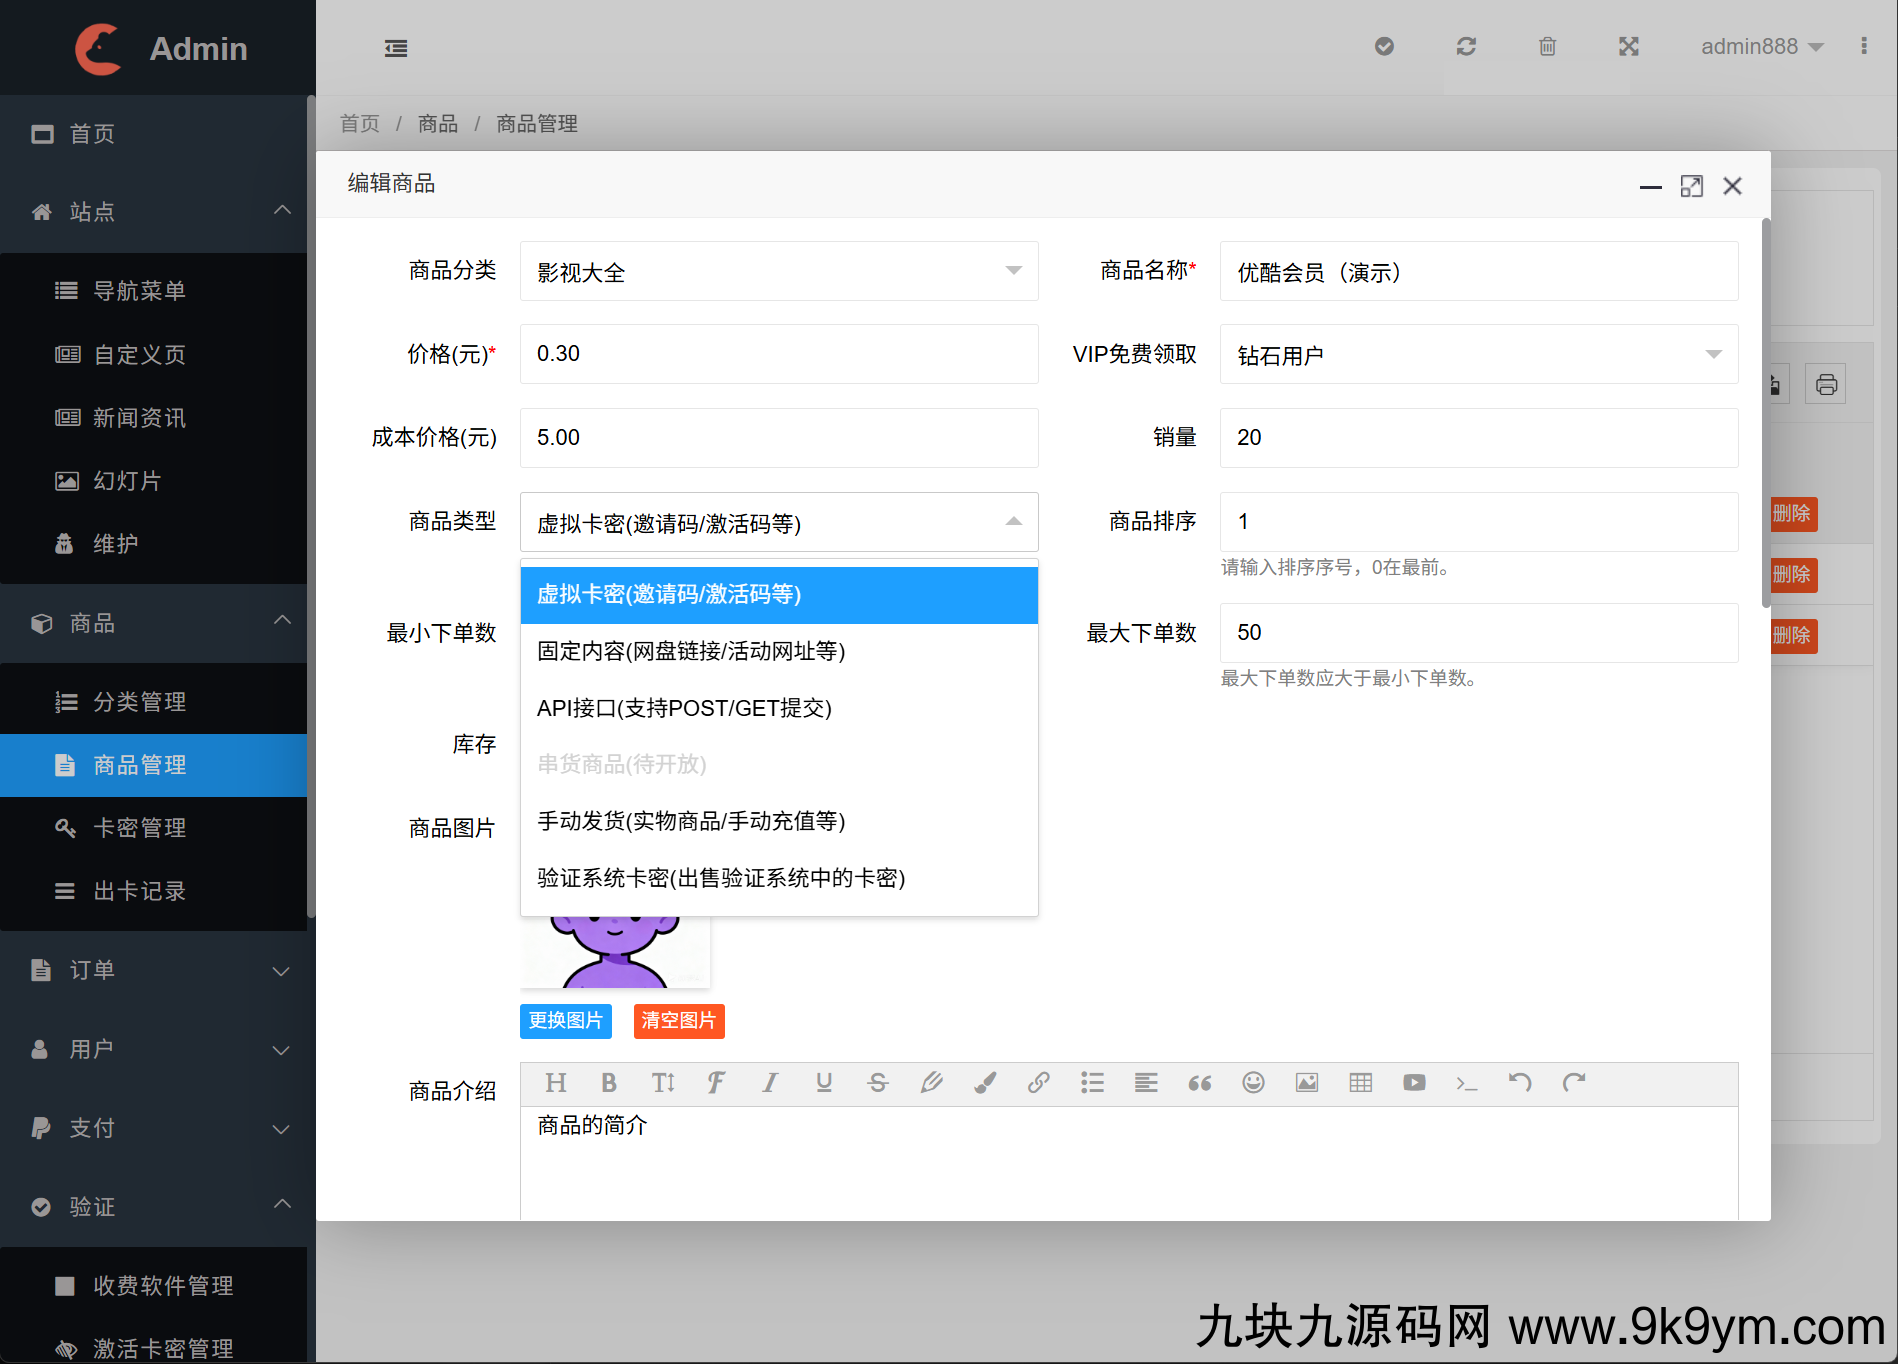Open the 商品分类 dropdown
Screen dimensions: 1898x1364
click(778, 272)
